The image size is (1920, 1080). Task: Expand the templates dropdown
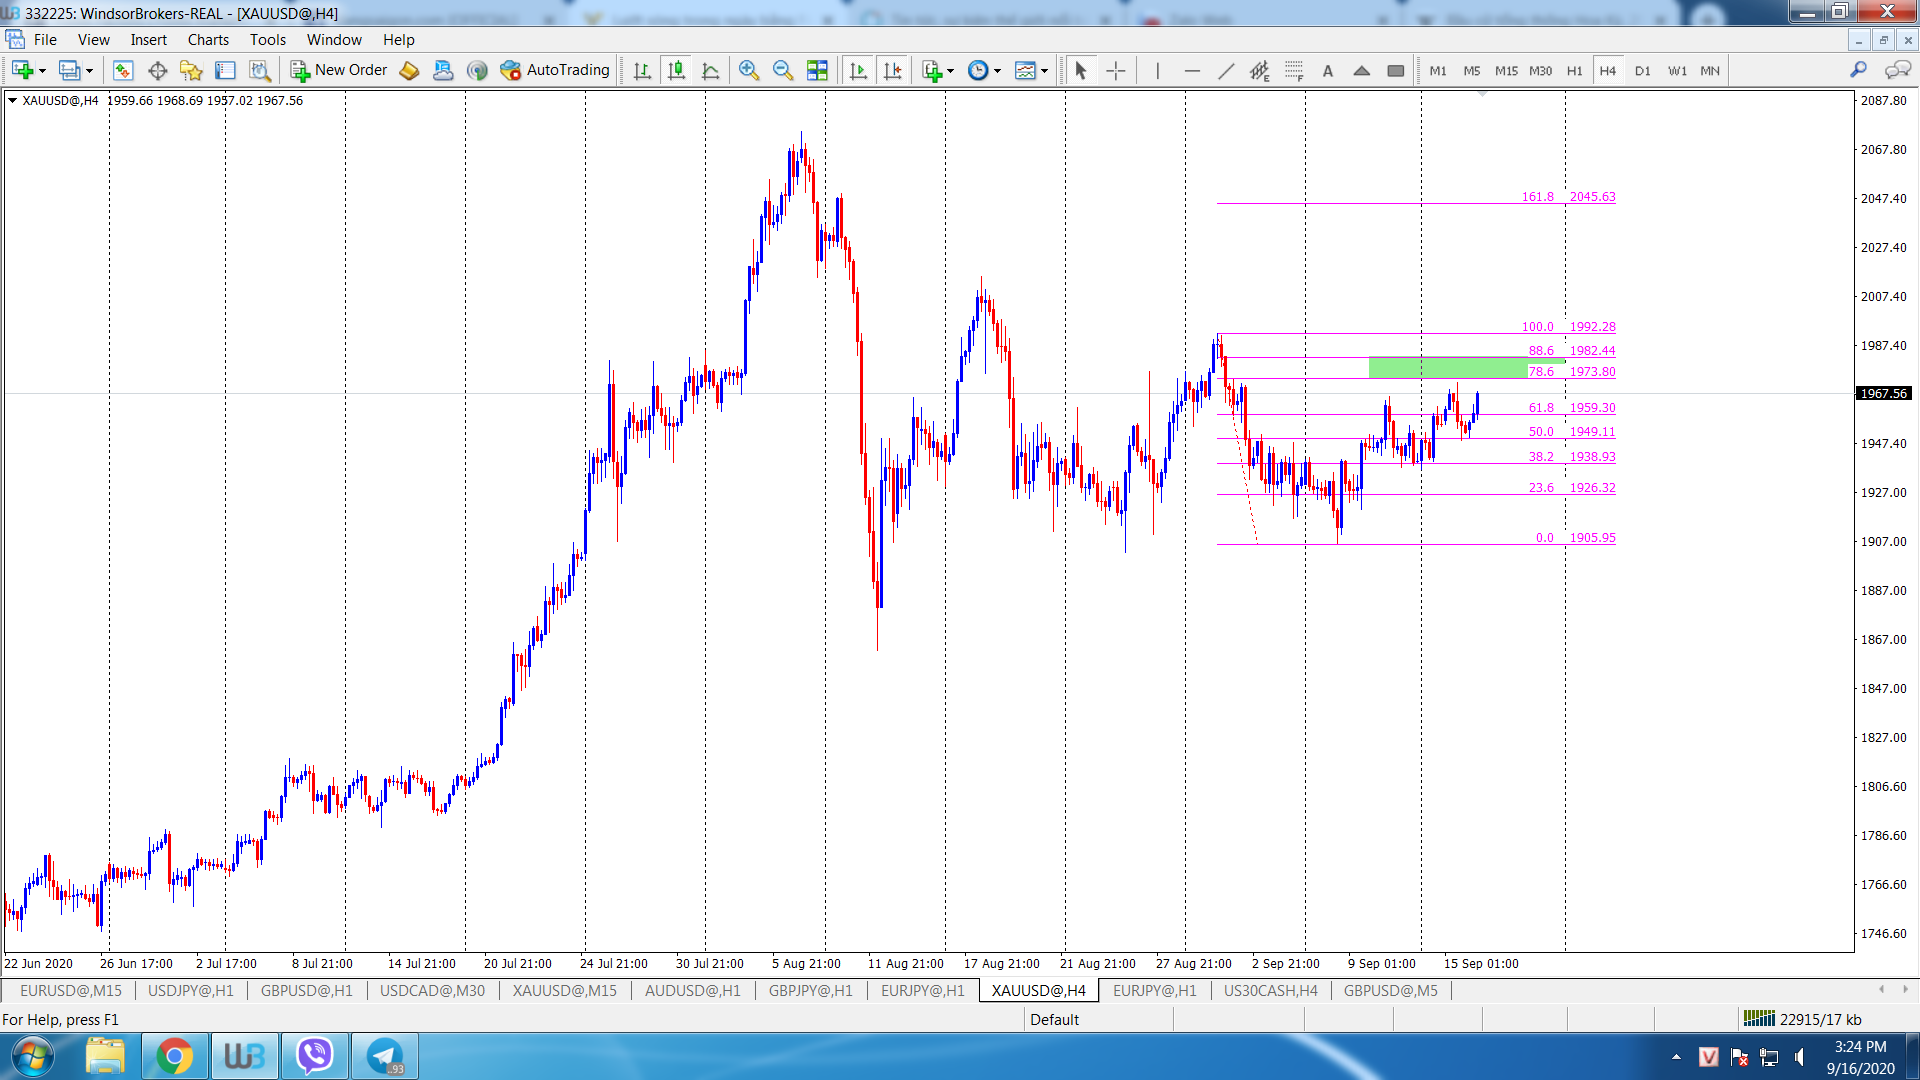1044,71
